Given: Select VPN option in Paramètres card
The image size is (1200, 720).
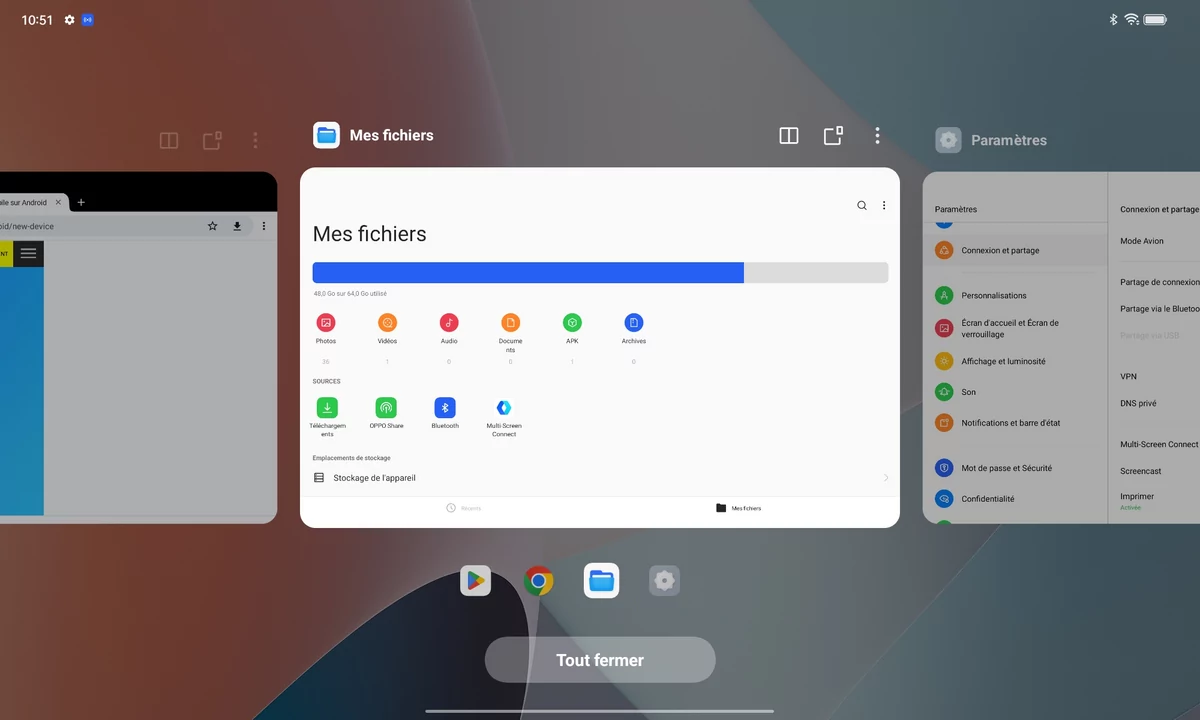Looking at the screenshot, I should [x=1128, y=377].
